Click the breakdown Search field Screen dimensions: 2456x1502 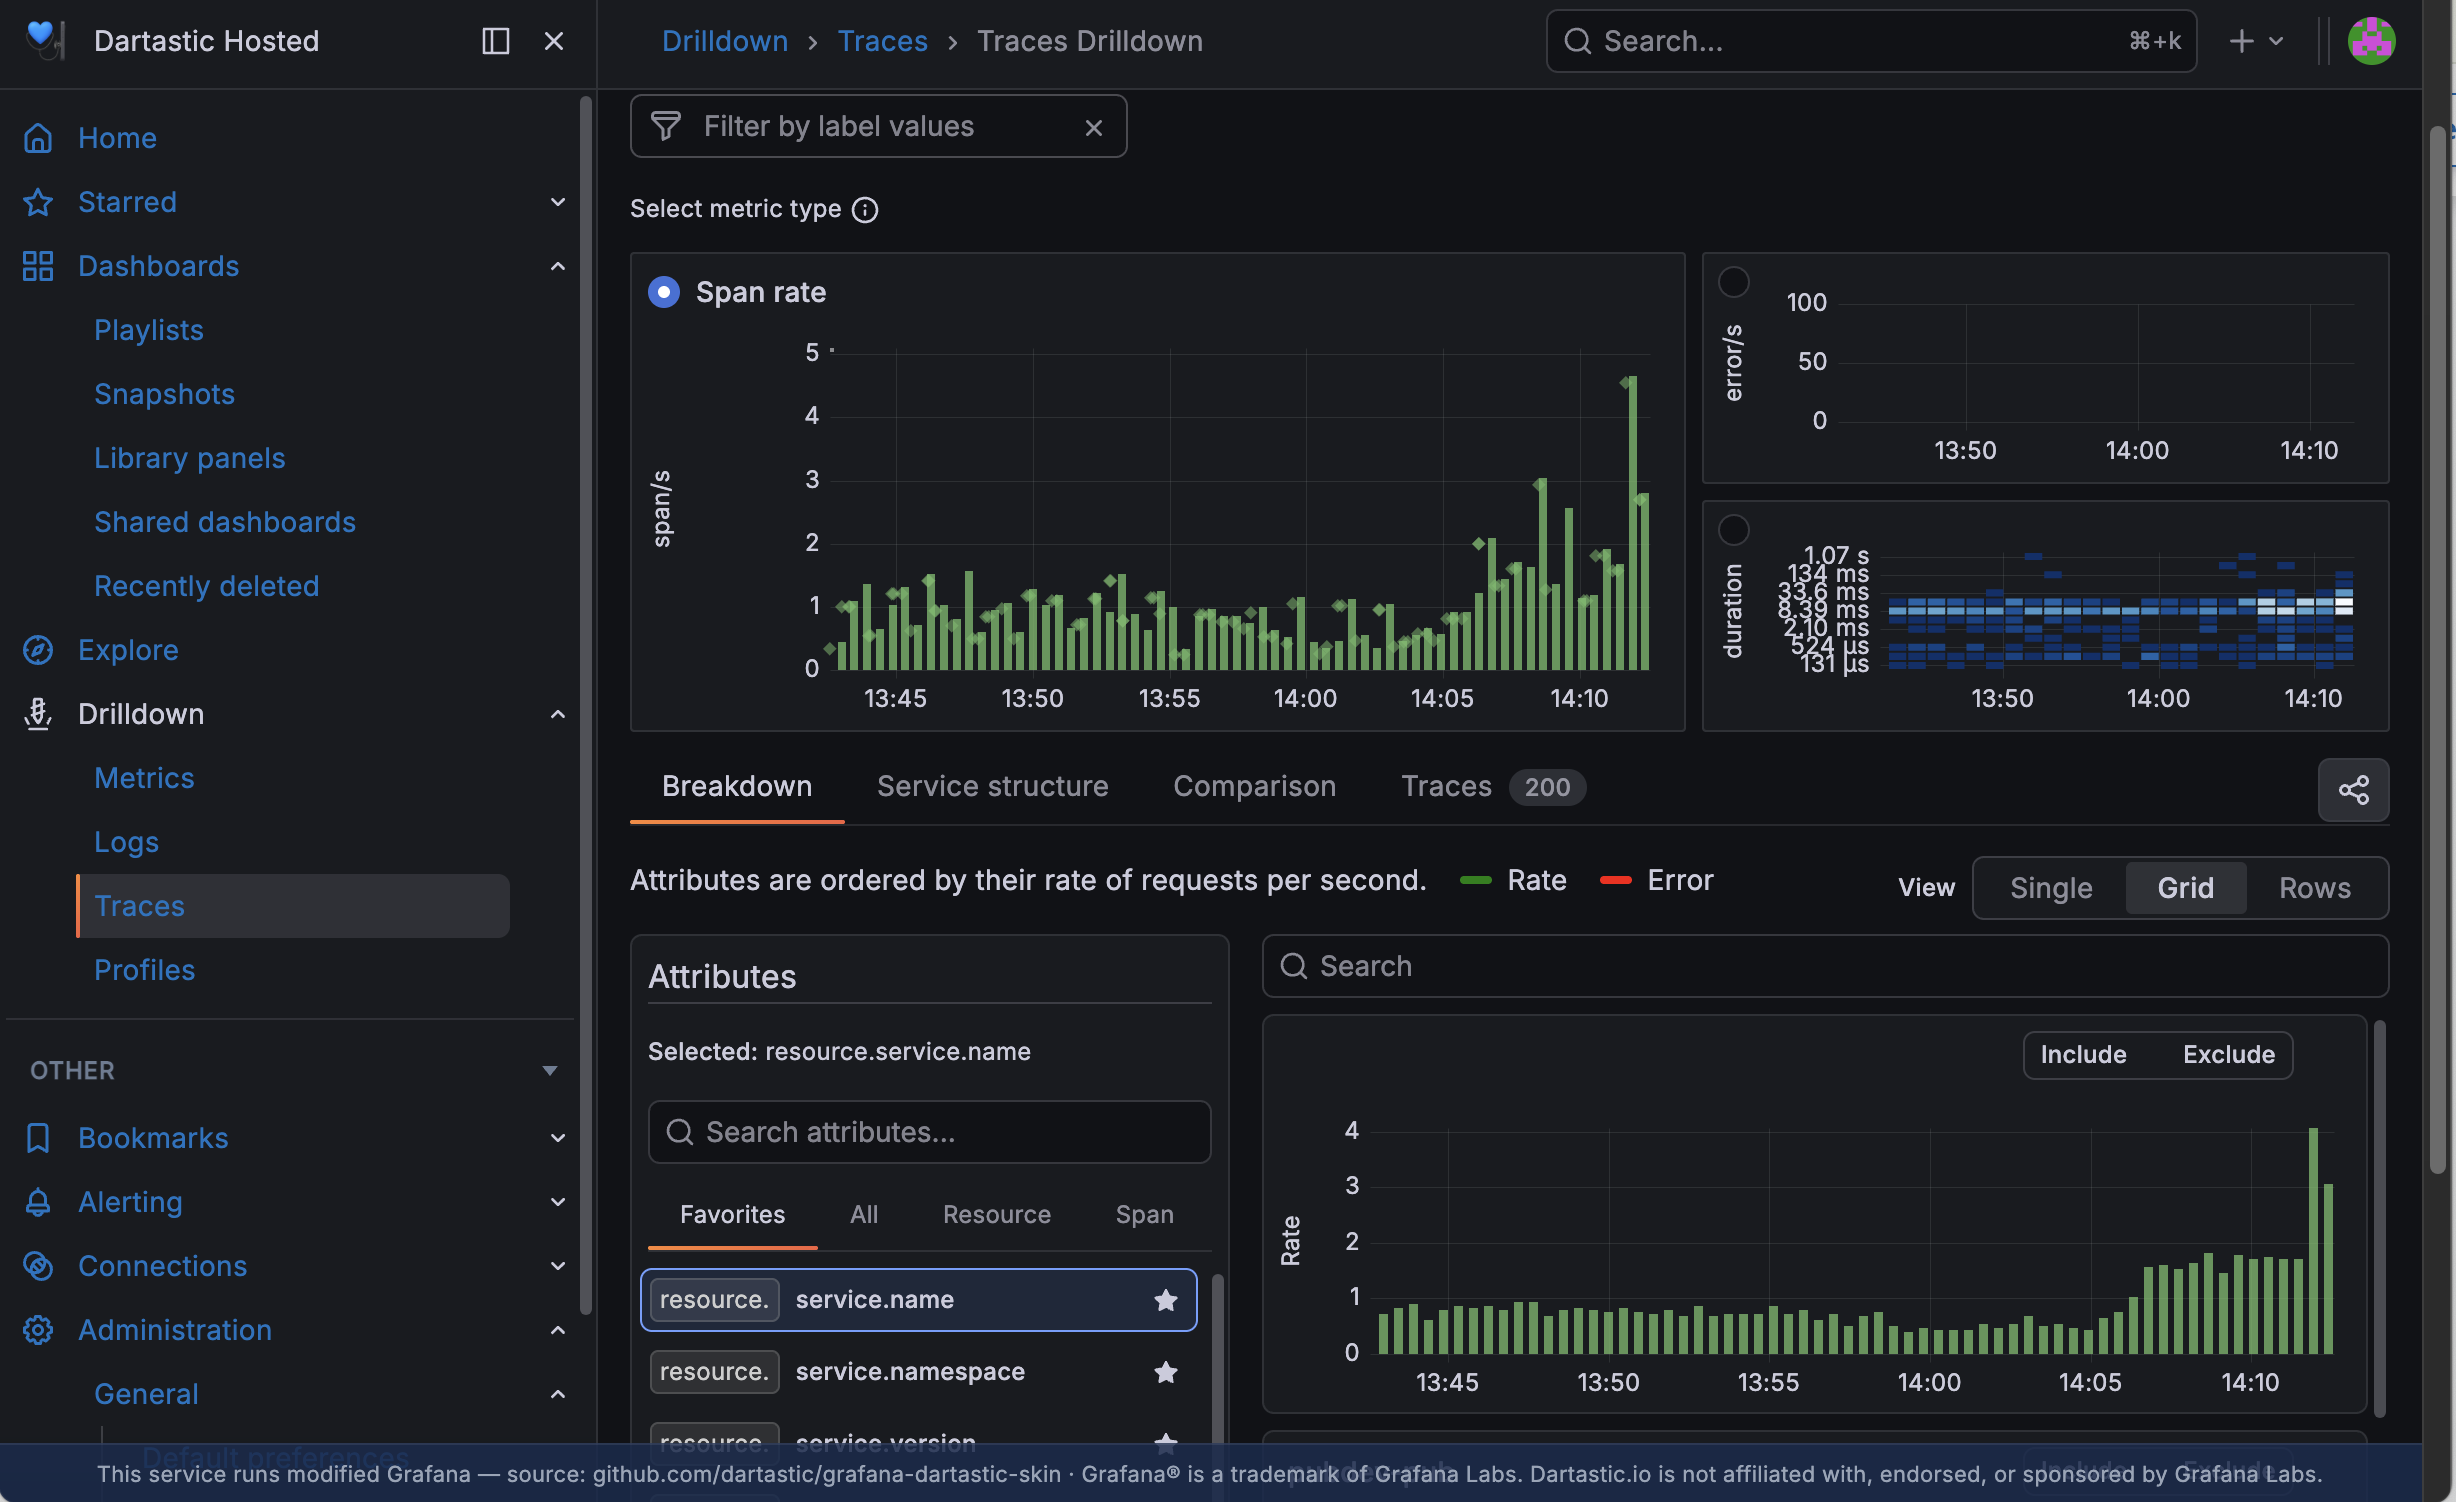coord(1825,966)
